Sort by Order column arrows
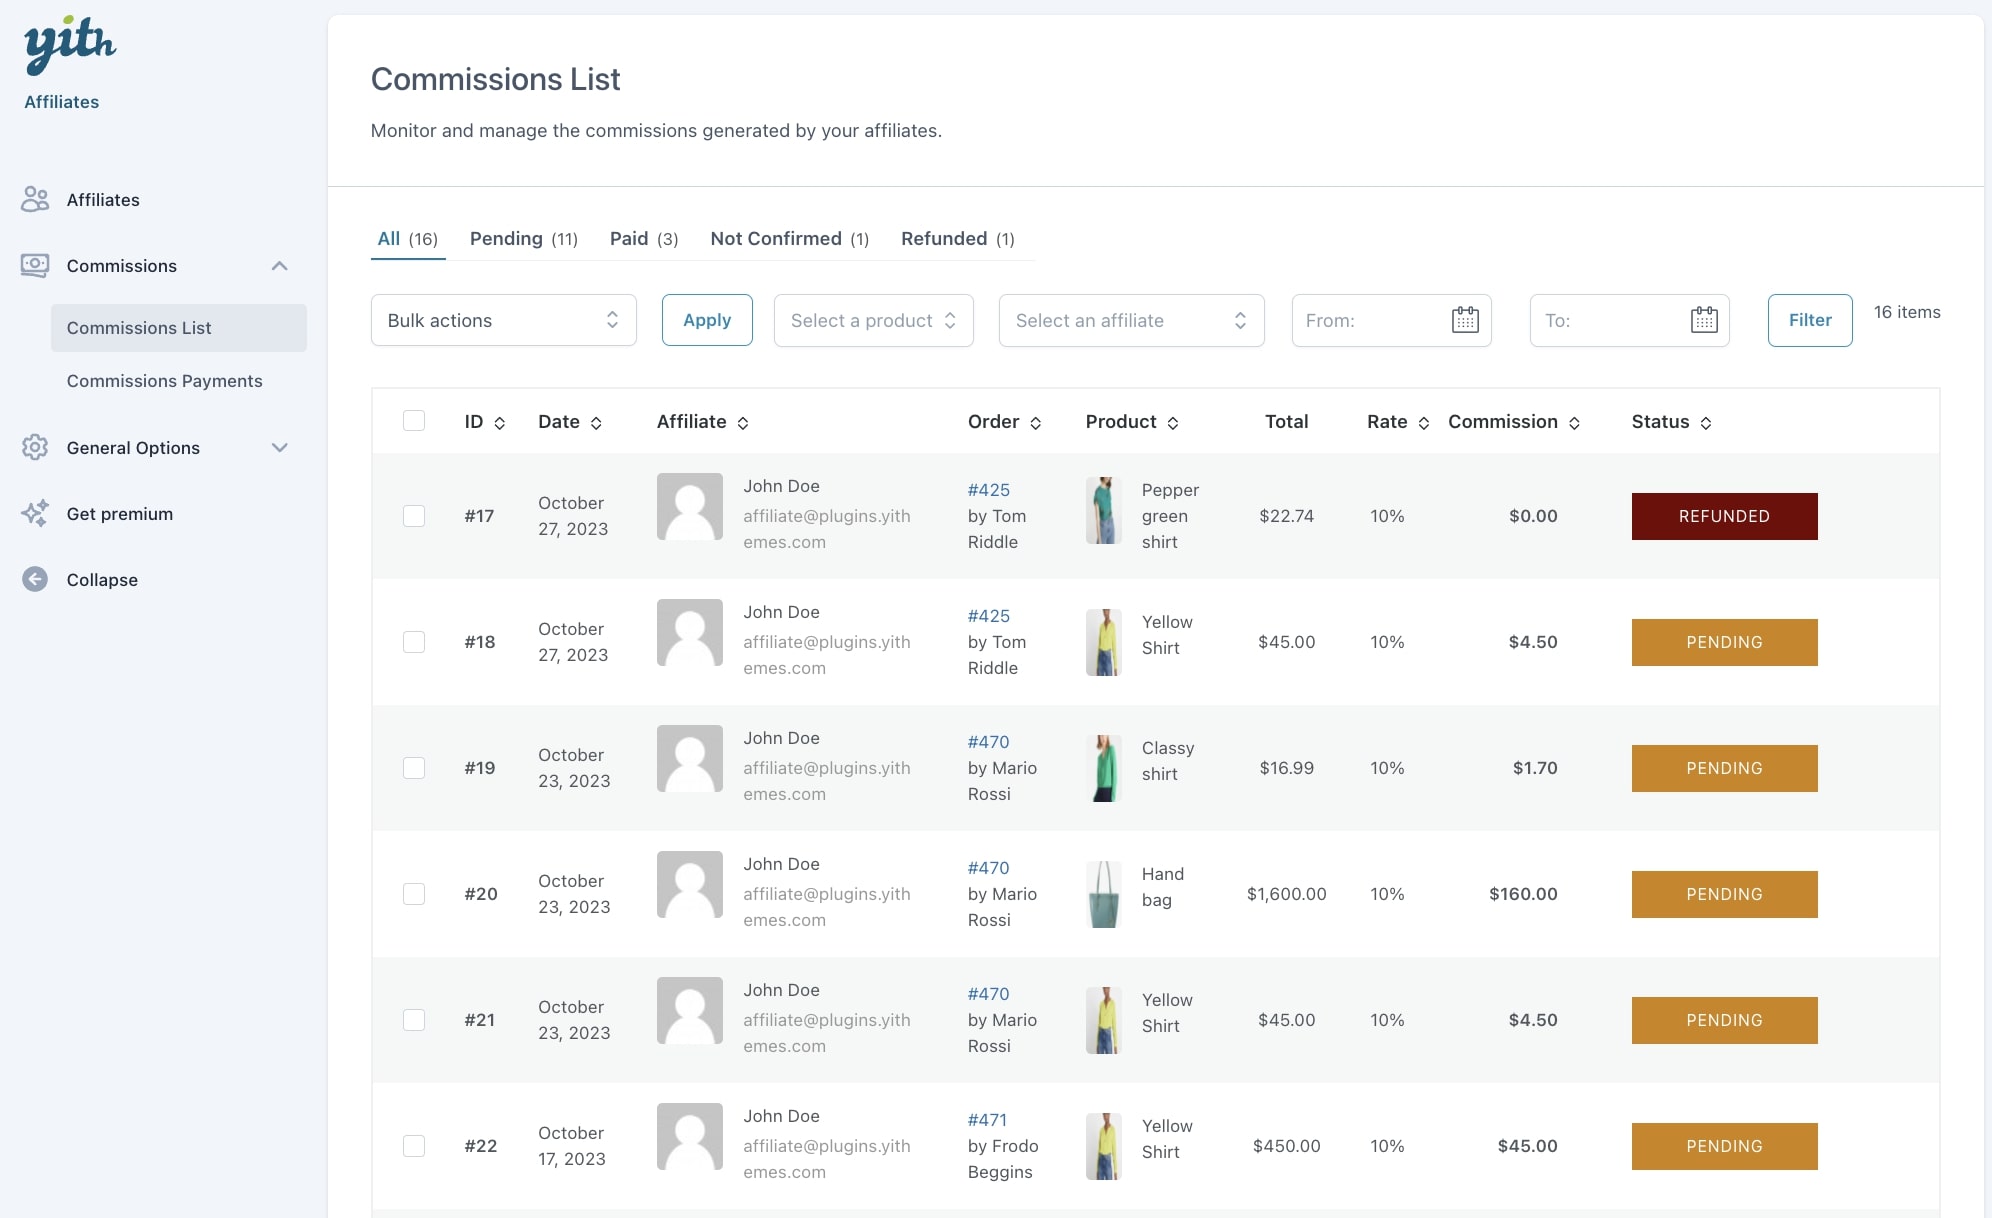 pyautogui.click(x=1036, y=423)
